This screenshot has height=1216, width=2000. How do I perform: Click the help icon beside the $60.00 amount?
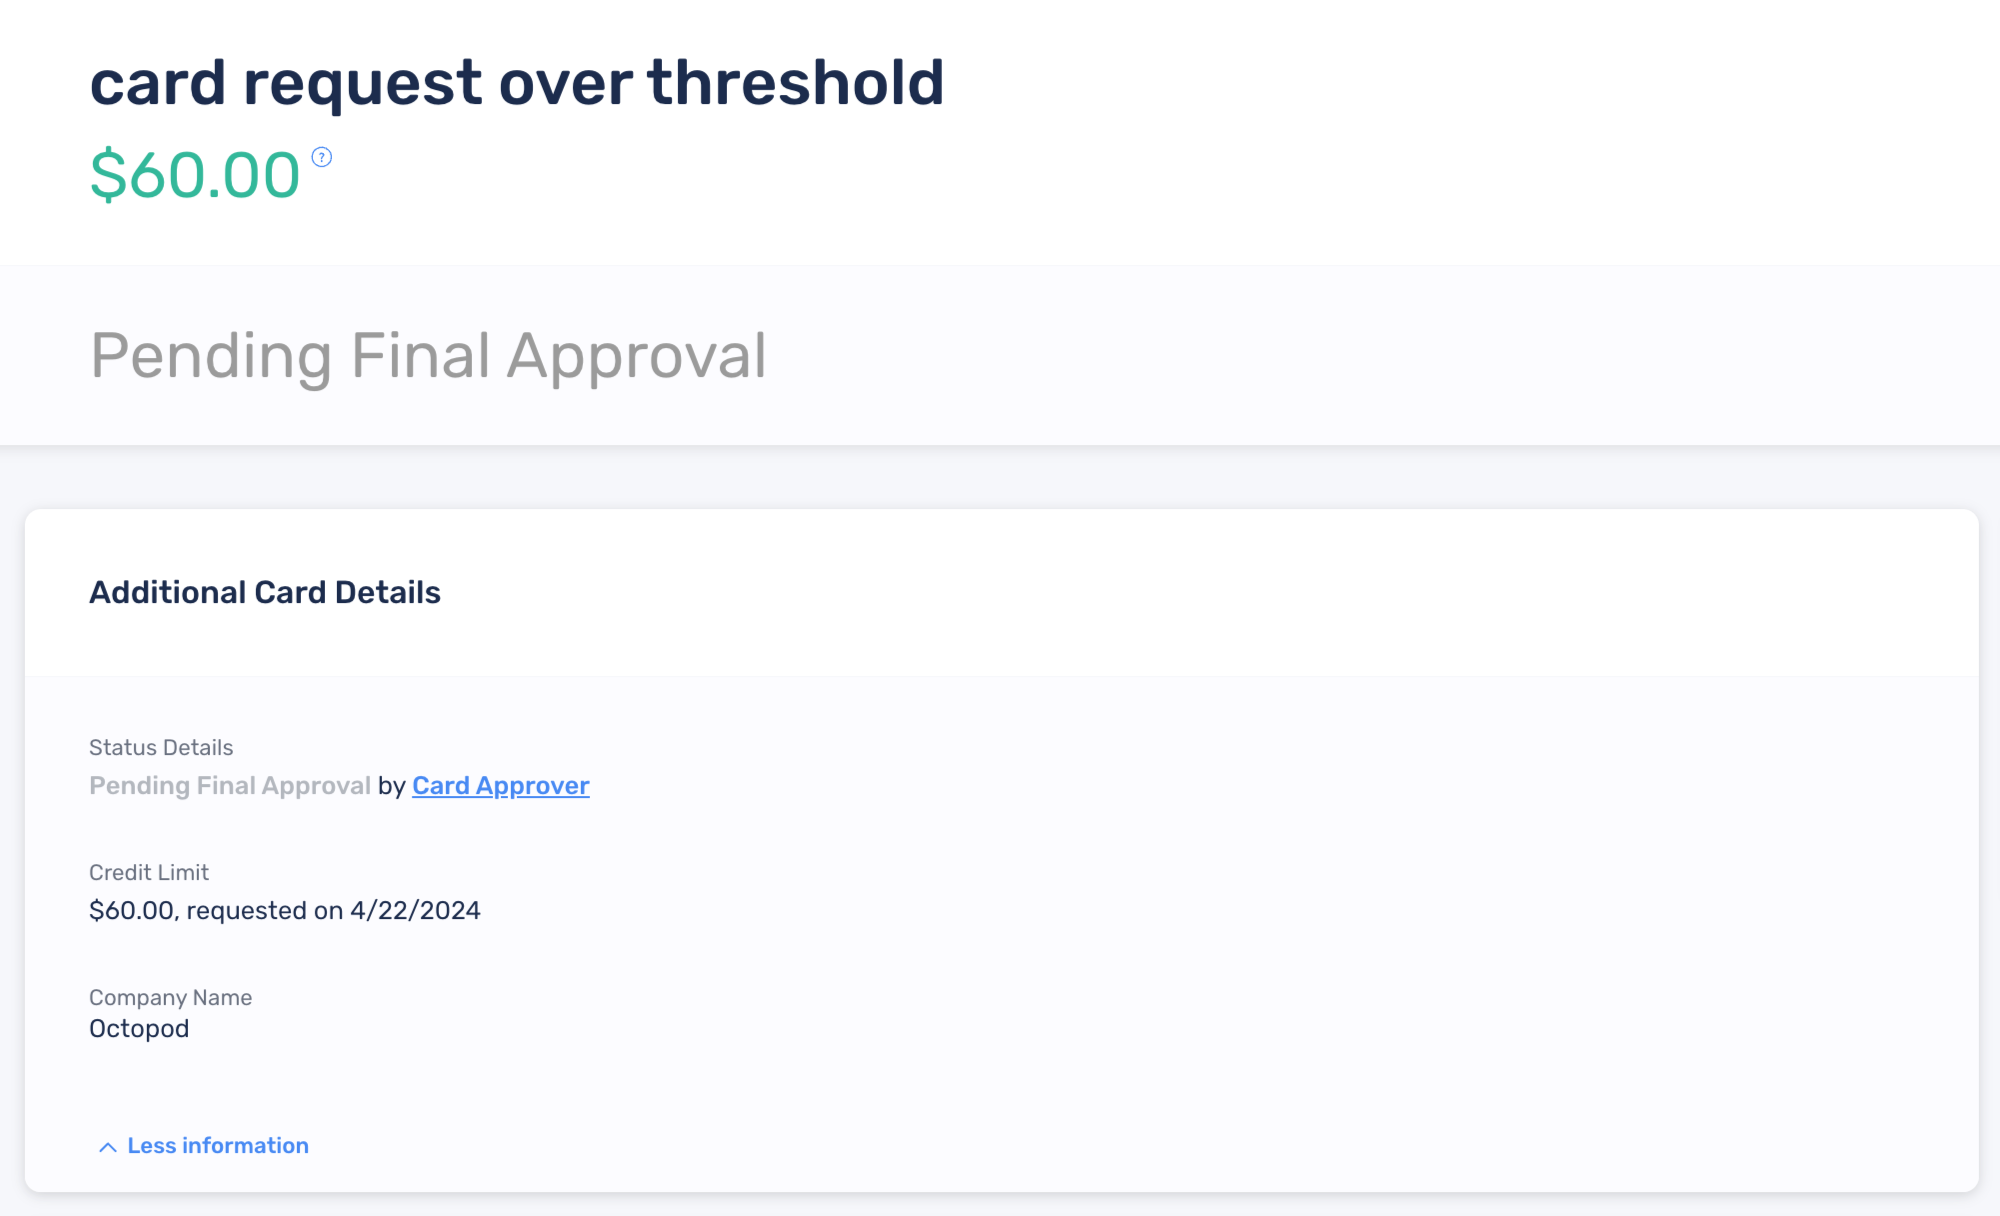[322, 157]
